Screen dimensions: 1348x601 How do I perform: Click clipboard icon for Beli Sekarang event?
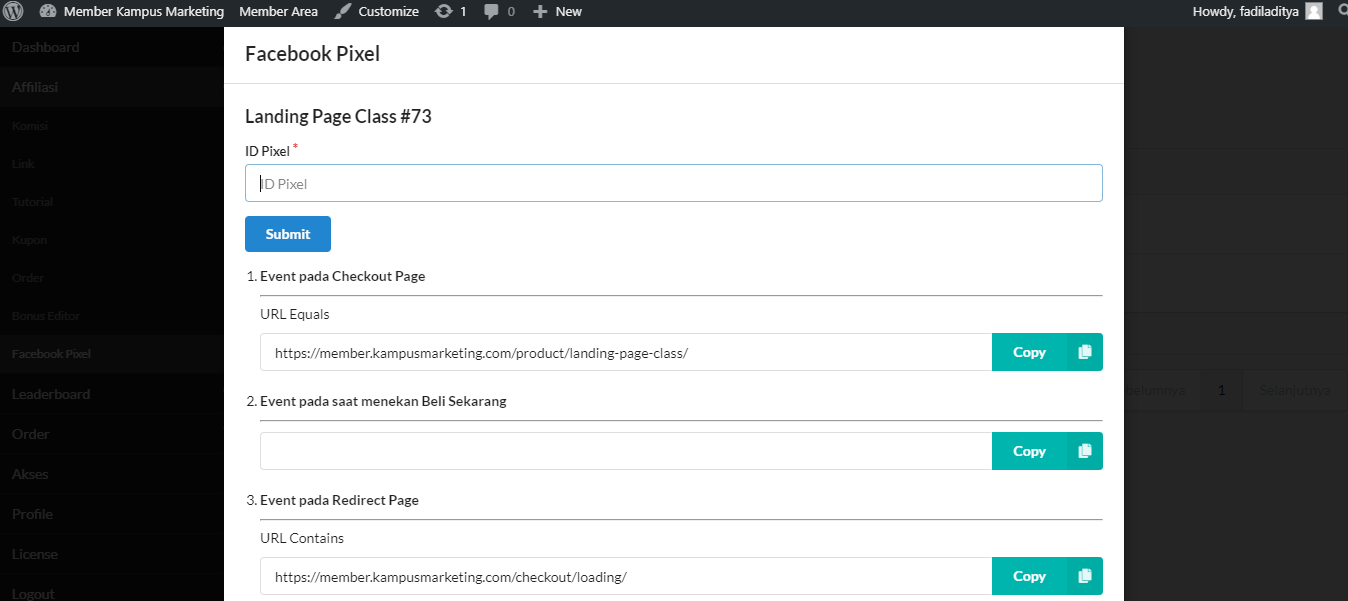tap(1085, 451)
